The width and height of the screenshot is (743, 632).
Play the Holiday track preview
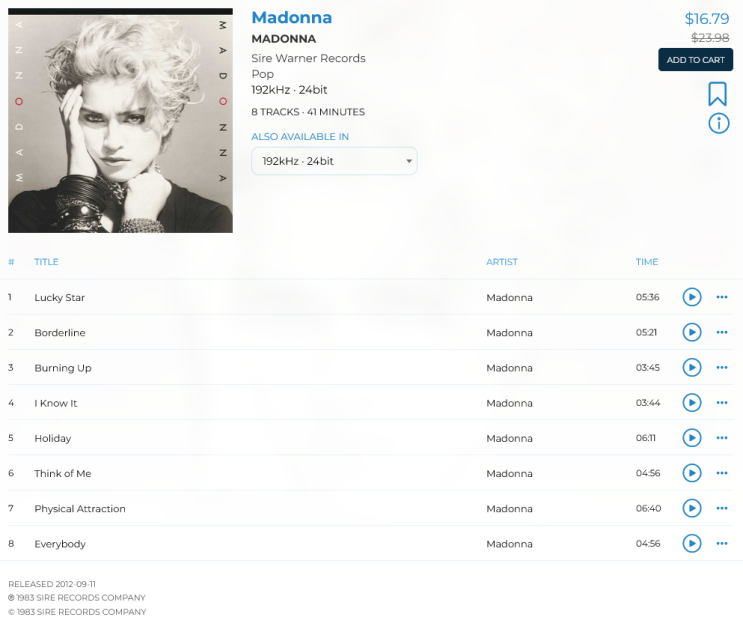click(x=691, y=438)
